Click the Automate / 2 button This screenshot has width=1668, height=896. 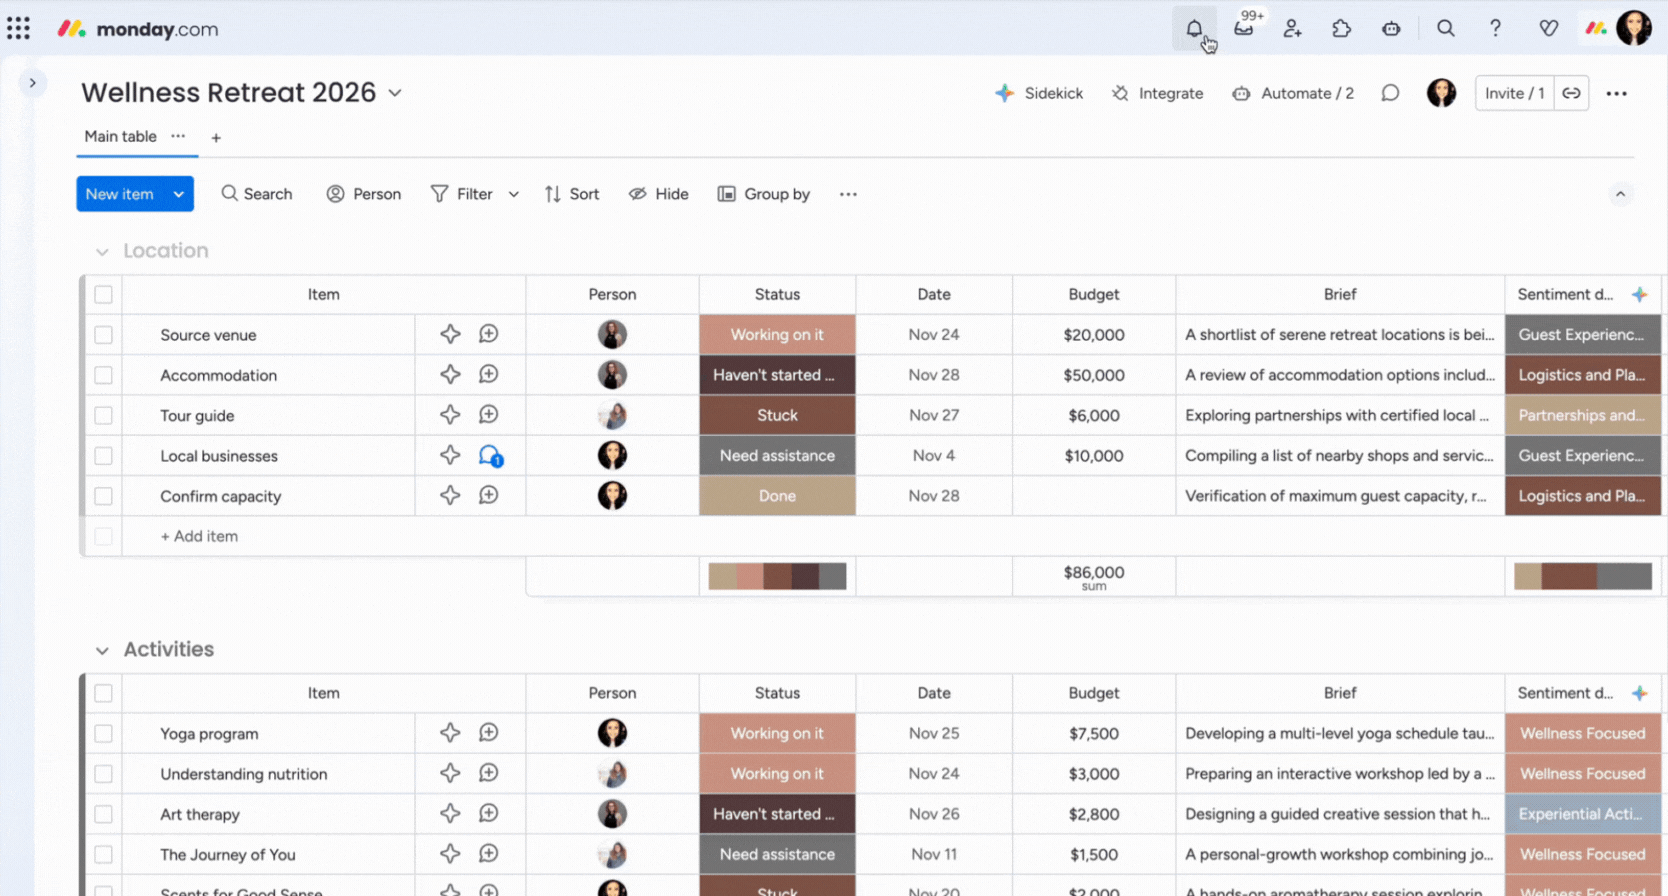tap(1293, 93)
